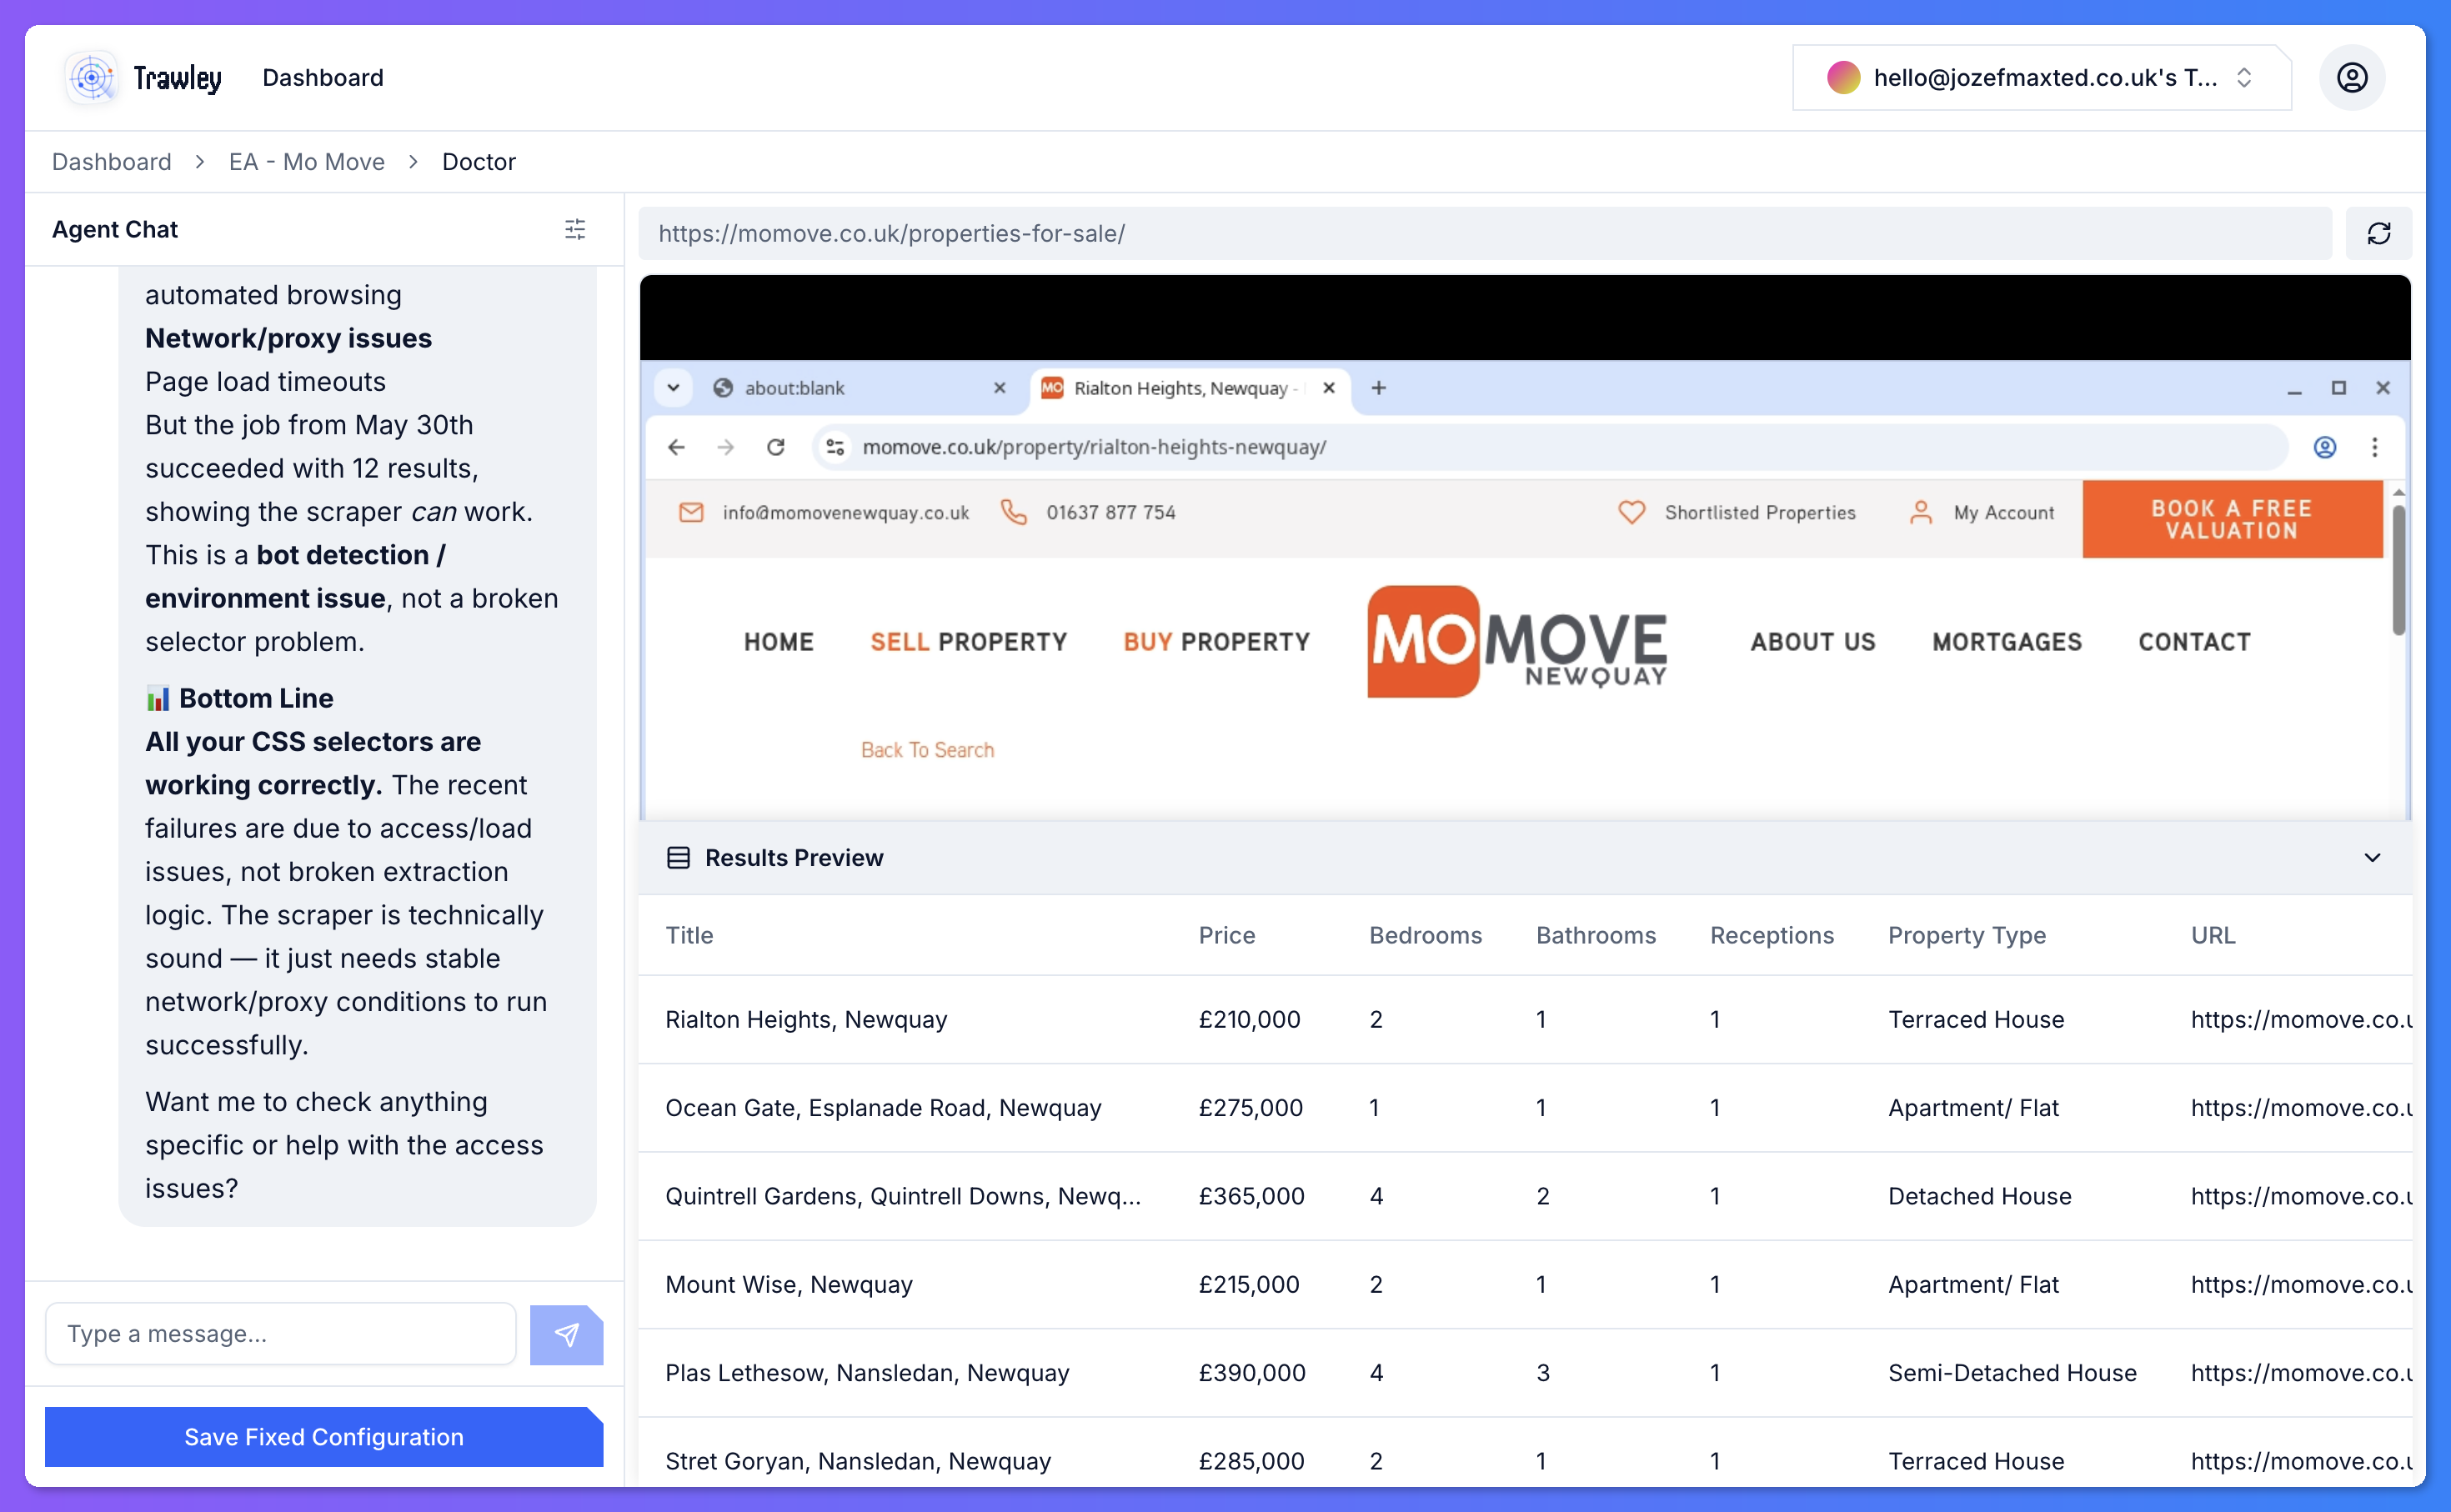Collapse the Results Preview panel
The image size is (2451, 1512).
coord(2372,858)
